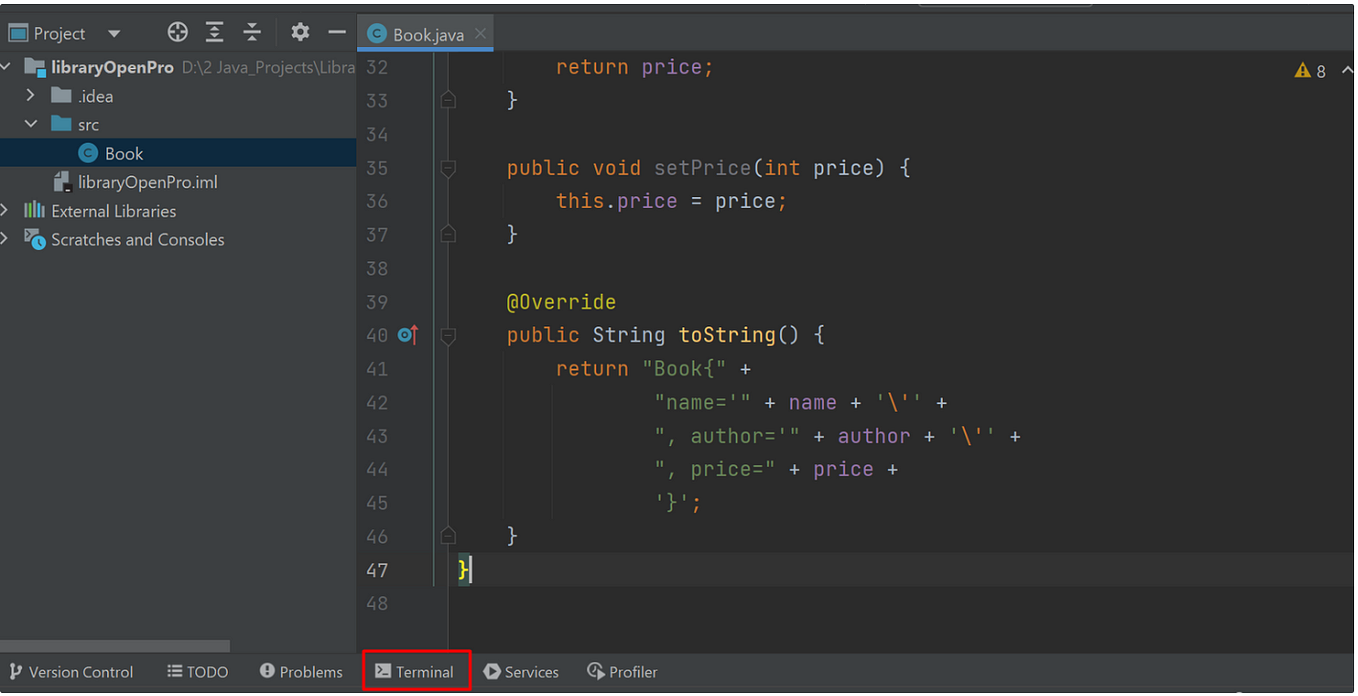Select the Book class in src
Image resolution: width=1358 pixels, height=696 pixels.
coord(123,153)
